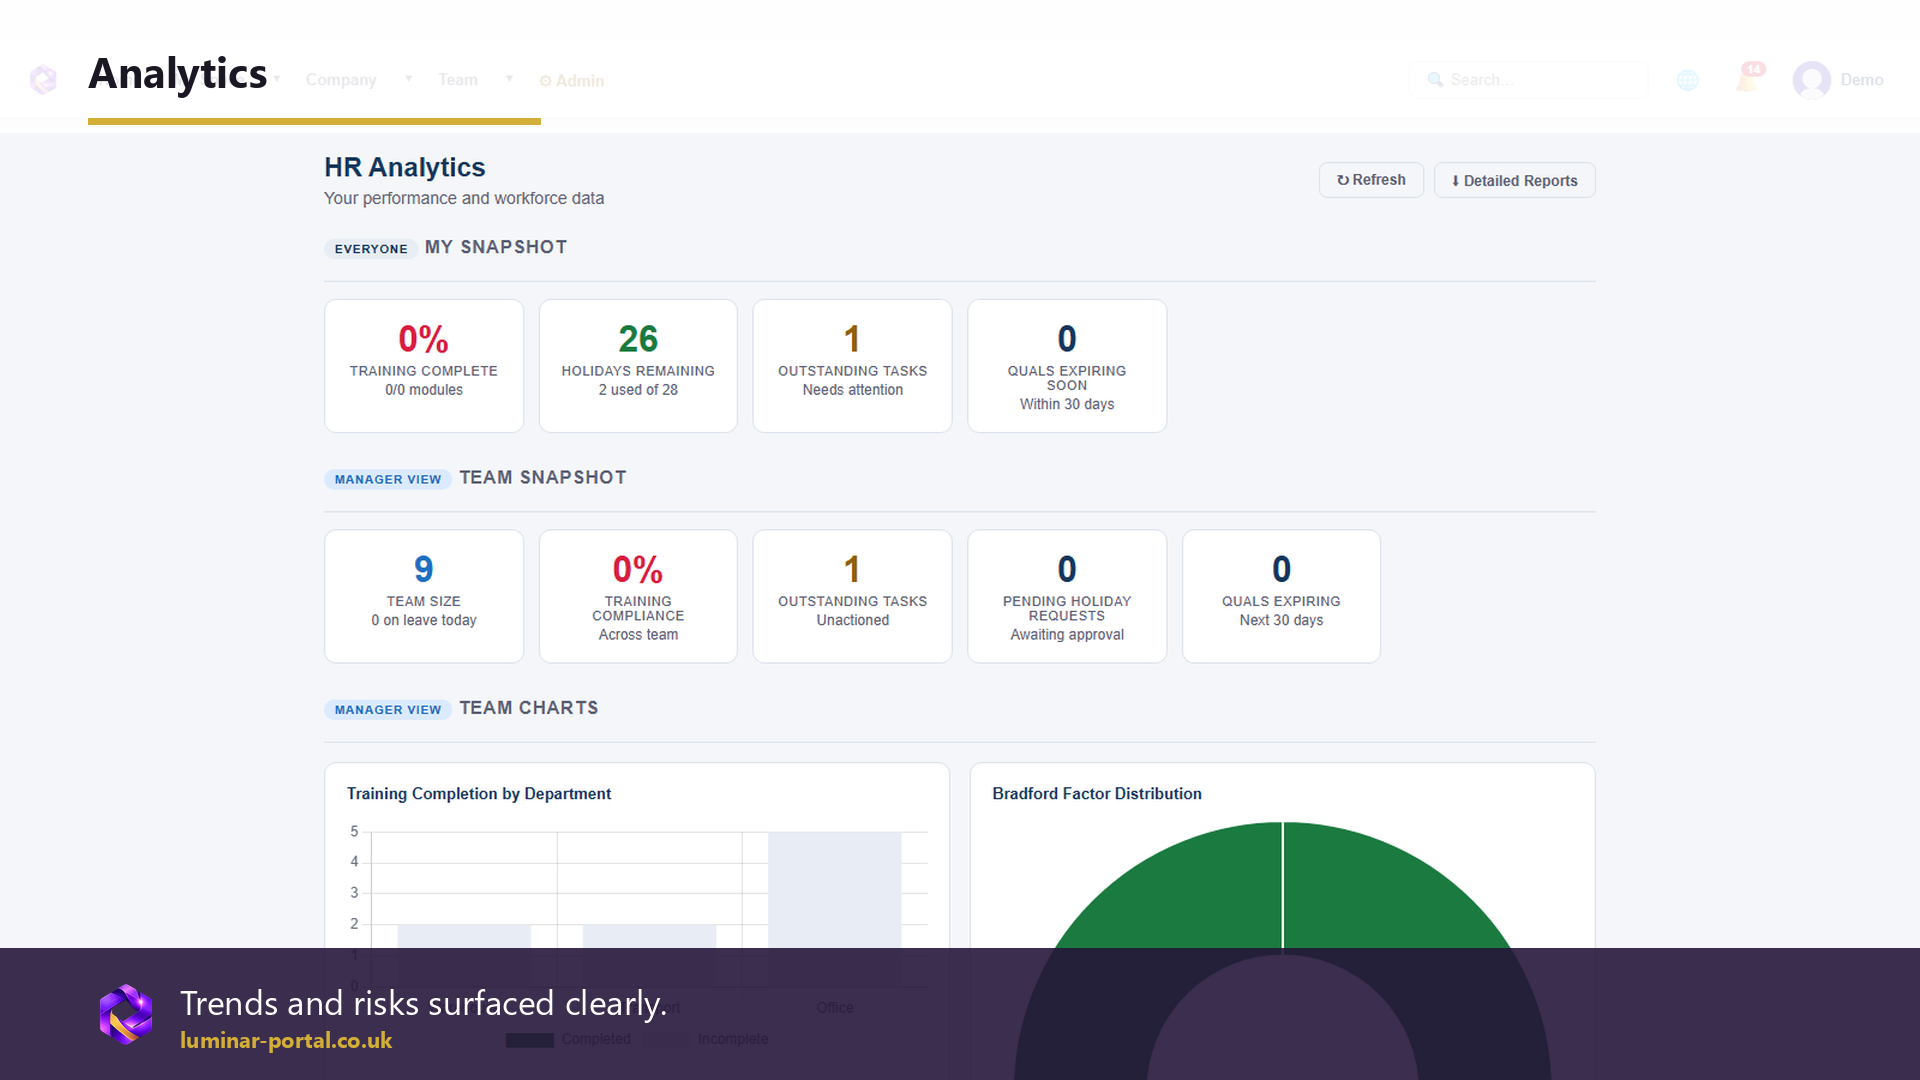
Task: Open the globe language icon
Action: 1688,80
